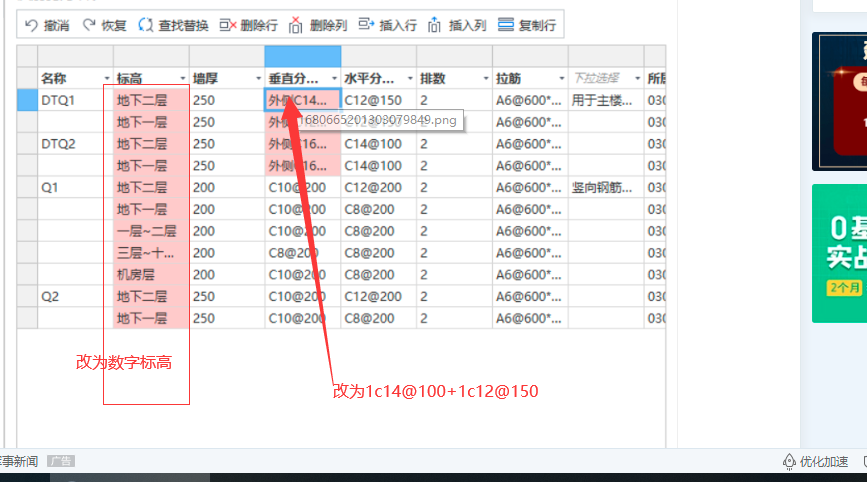Select 地下二层 cell in the DTQ1 row
This screenshot has width=867, height=482.
tap(151, 101)
